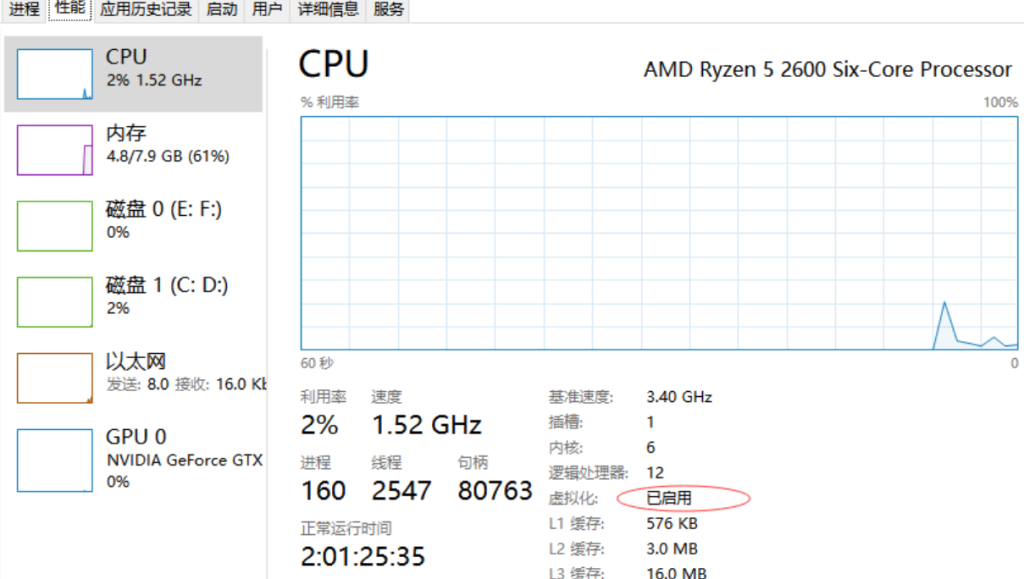Image resolution: width=1024 pixels, height=579 pixels.
Task: Select the 以太网 network graph thumbnail
Action: point(55,378)
